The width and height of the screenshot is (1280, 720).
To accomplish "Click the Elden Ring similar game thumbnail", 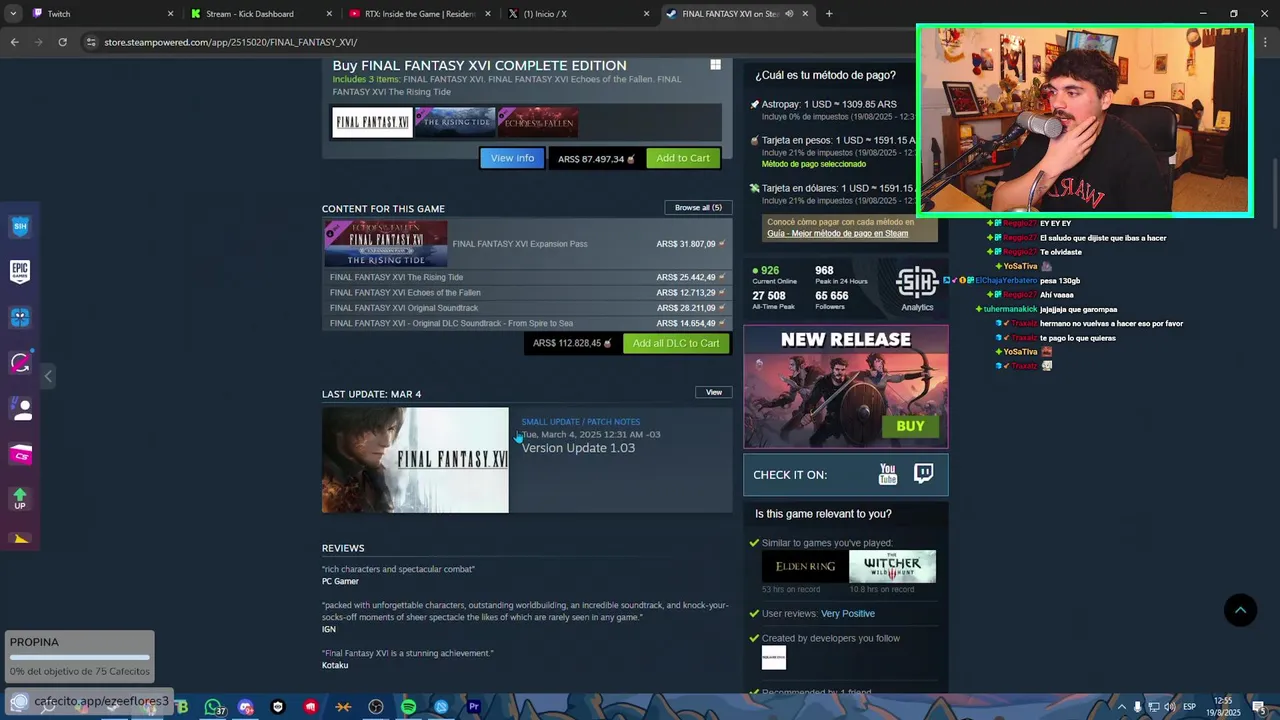I will pyautogui.click(x=805, y=566).
